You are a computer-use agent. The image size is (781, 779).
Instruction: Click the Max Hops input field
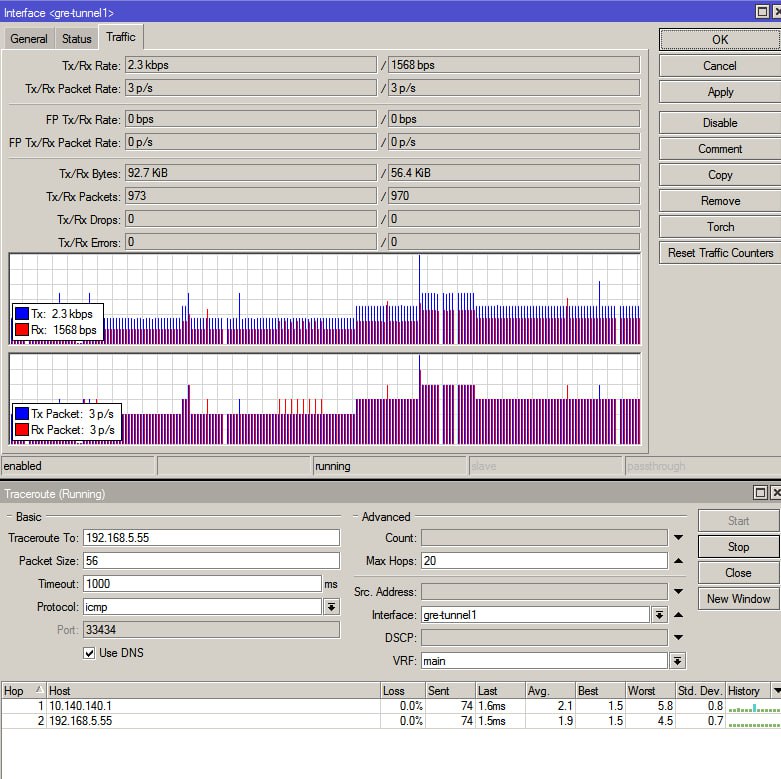pyautogui.click(x=544, y=561)
